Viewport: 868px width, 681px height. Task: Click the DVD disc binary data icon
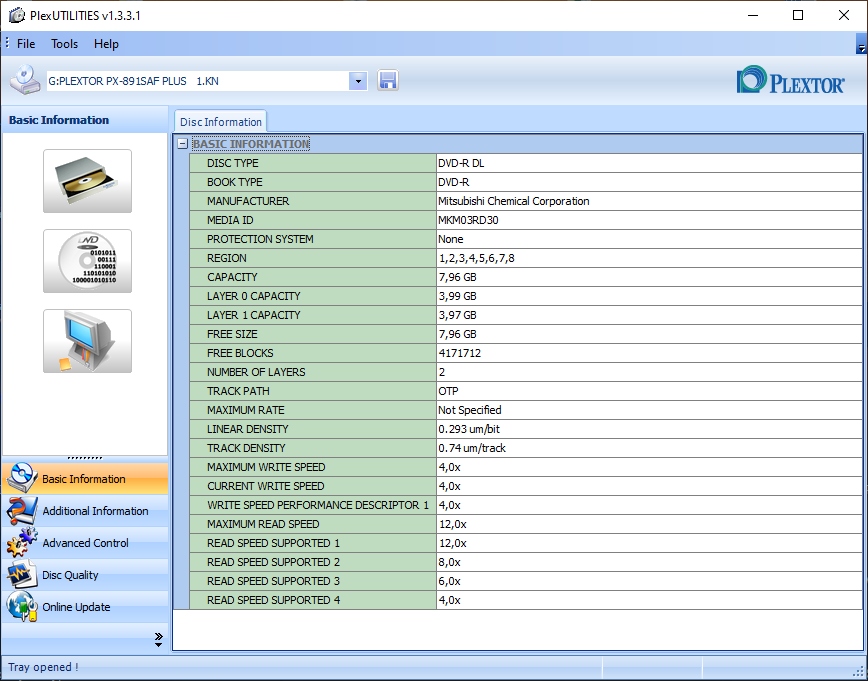(87, 261)
